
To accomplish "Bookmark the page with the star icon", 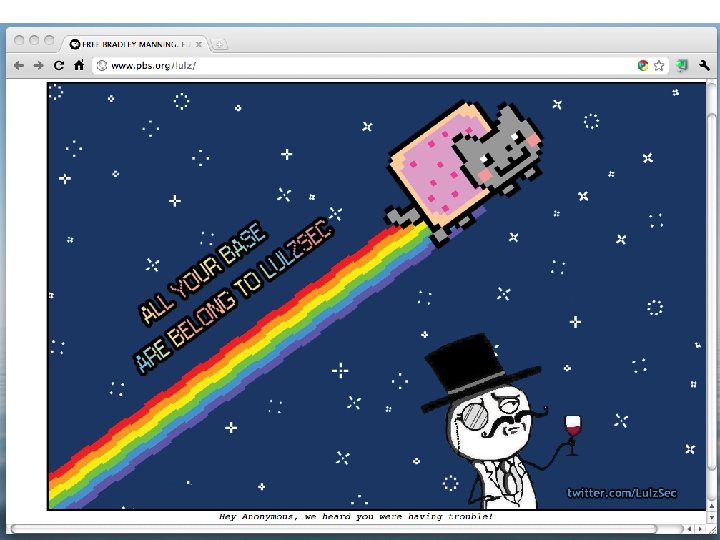I will [x=659, y=66].
